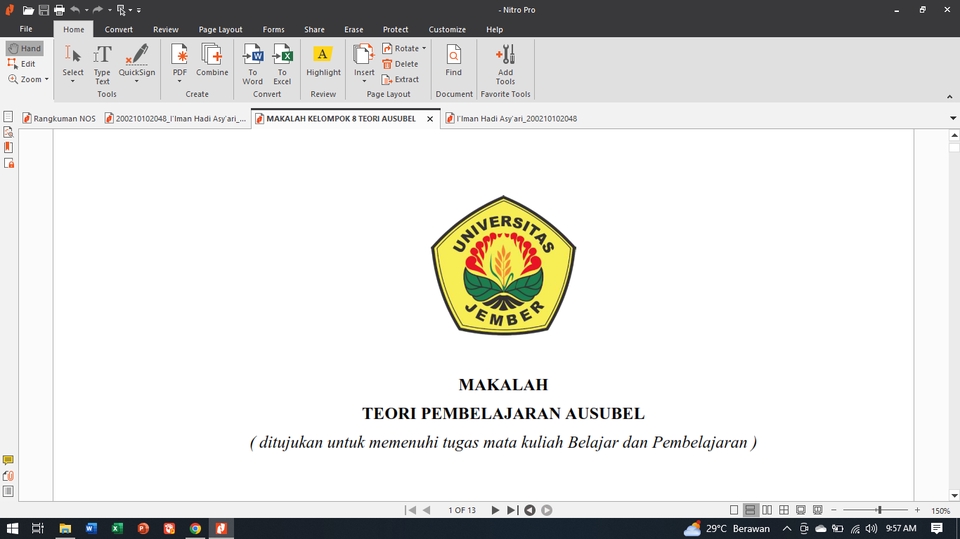Switch to the Convert ribbon tab
Image resolution: width=960 pixels, height=539 pixels.
pos(118,29)
